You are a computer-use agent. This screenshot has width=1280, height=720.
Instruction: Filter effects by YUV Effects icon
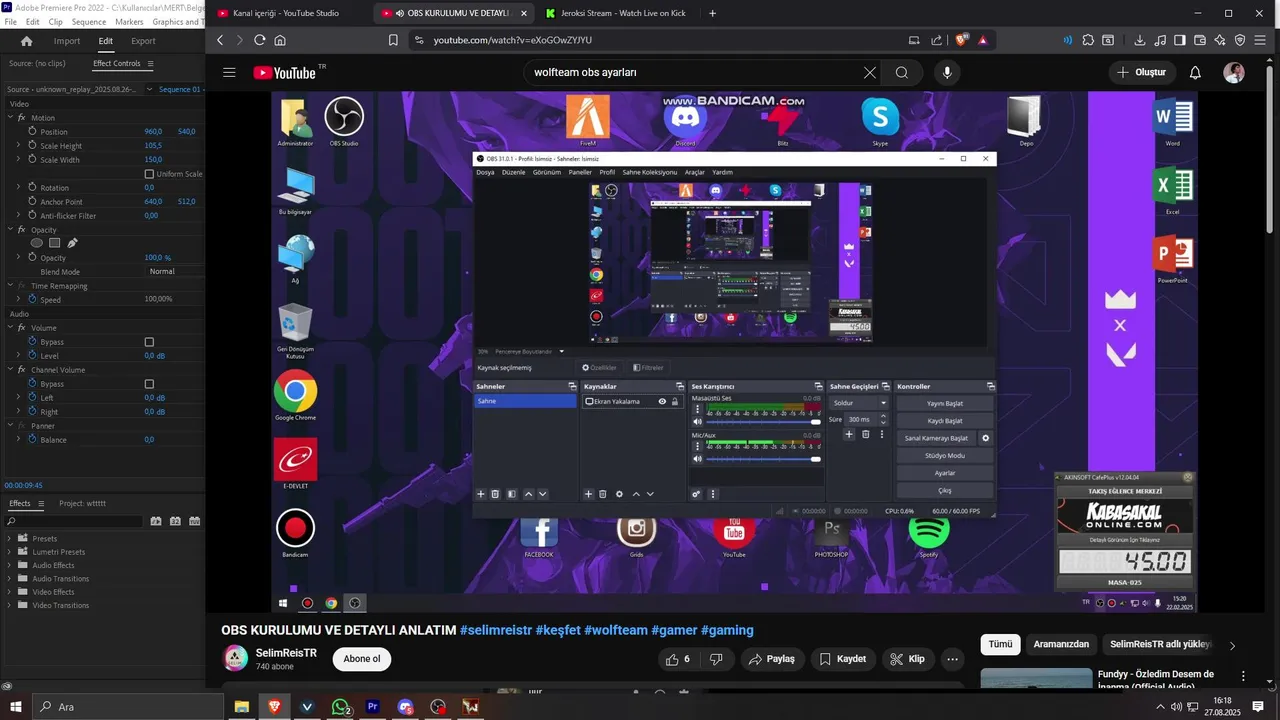click(194, 521)
